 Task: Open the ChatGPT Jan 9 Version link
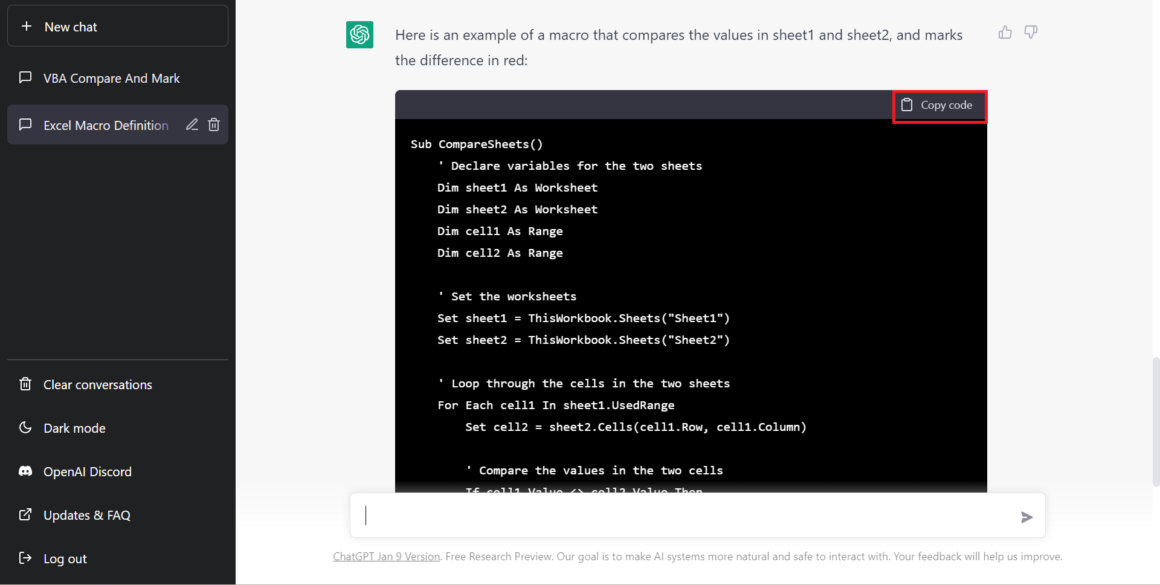pos(386,557)
